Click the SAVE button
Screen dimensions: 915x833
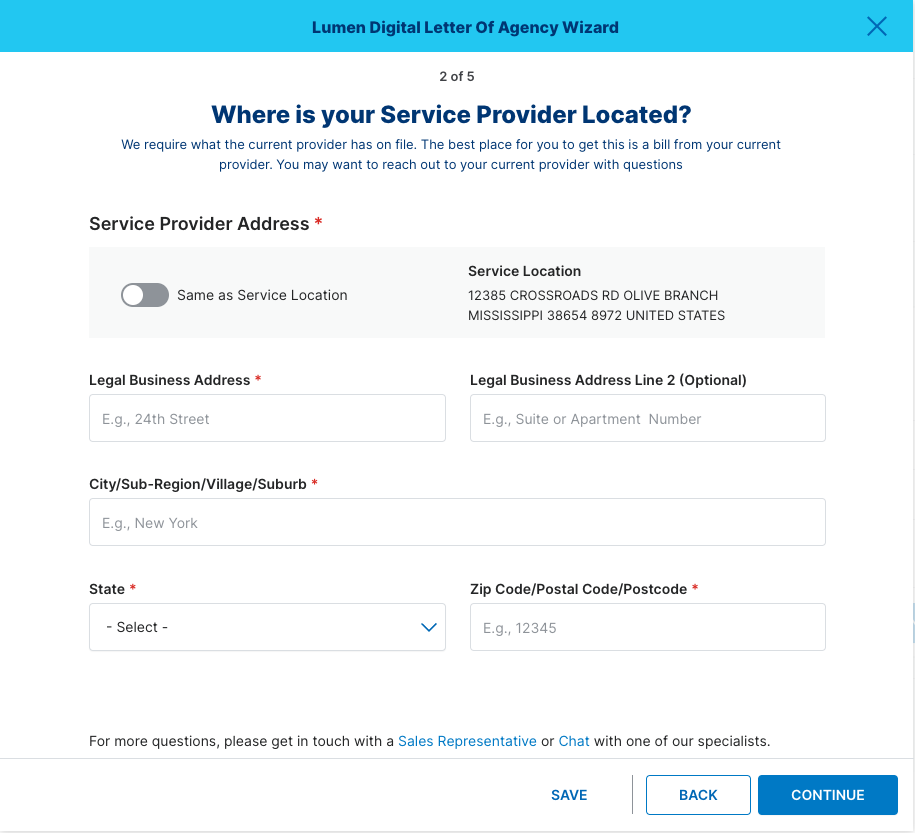(569, 795)
